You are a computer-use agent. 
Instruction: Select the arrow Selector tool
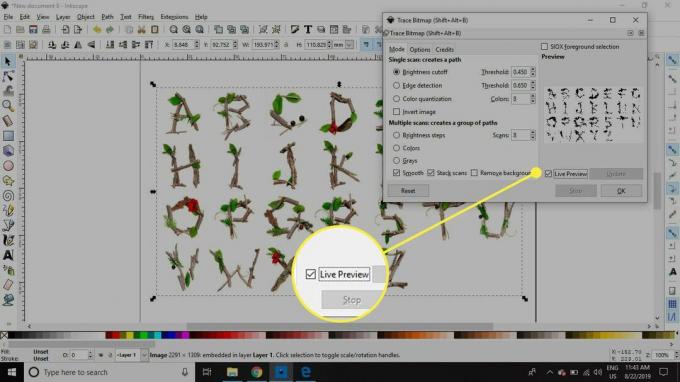tap(8, 61)
